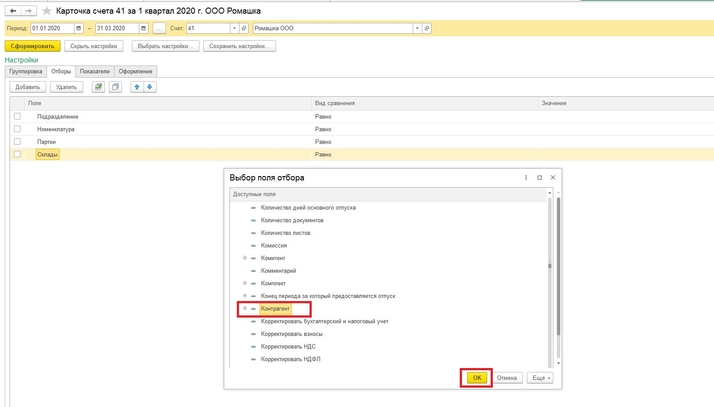Enable the Подразделение filter checkbox

17,117
